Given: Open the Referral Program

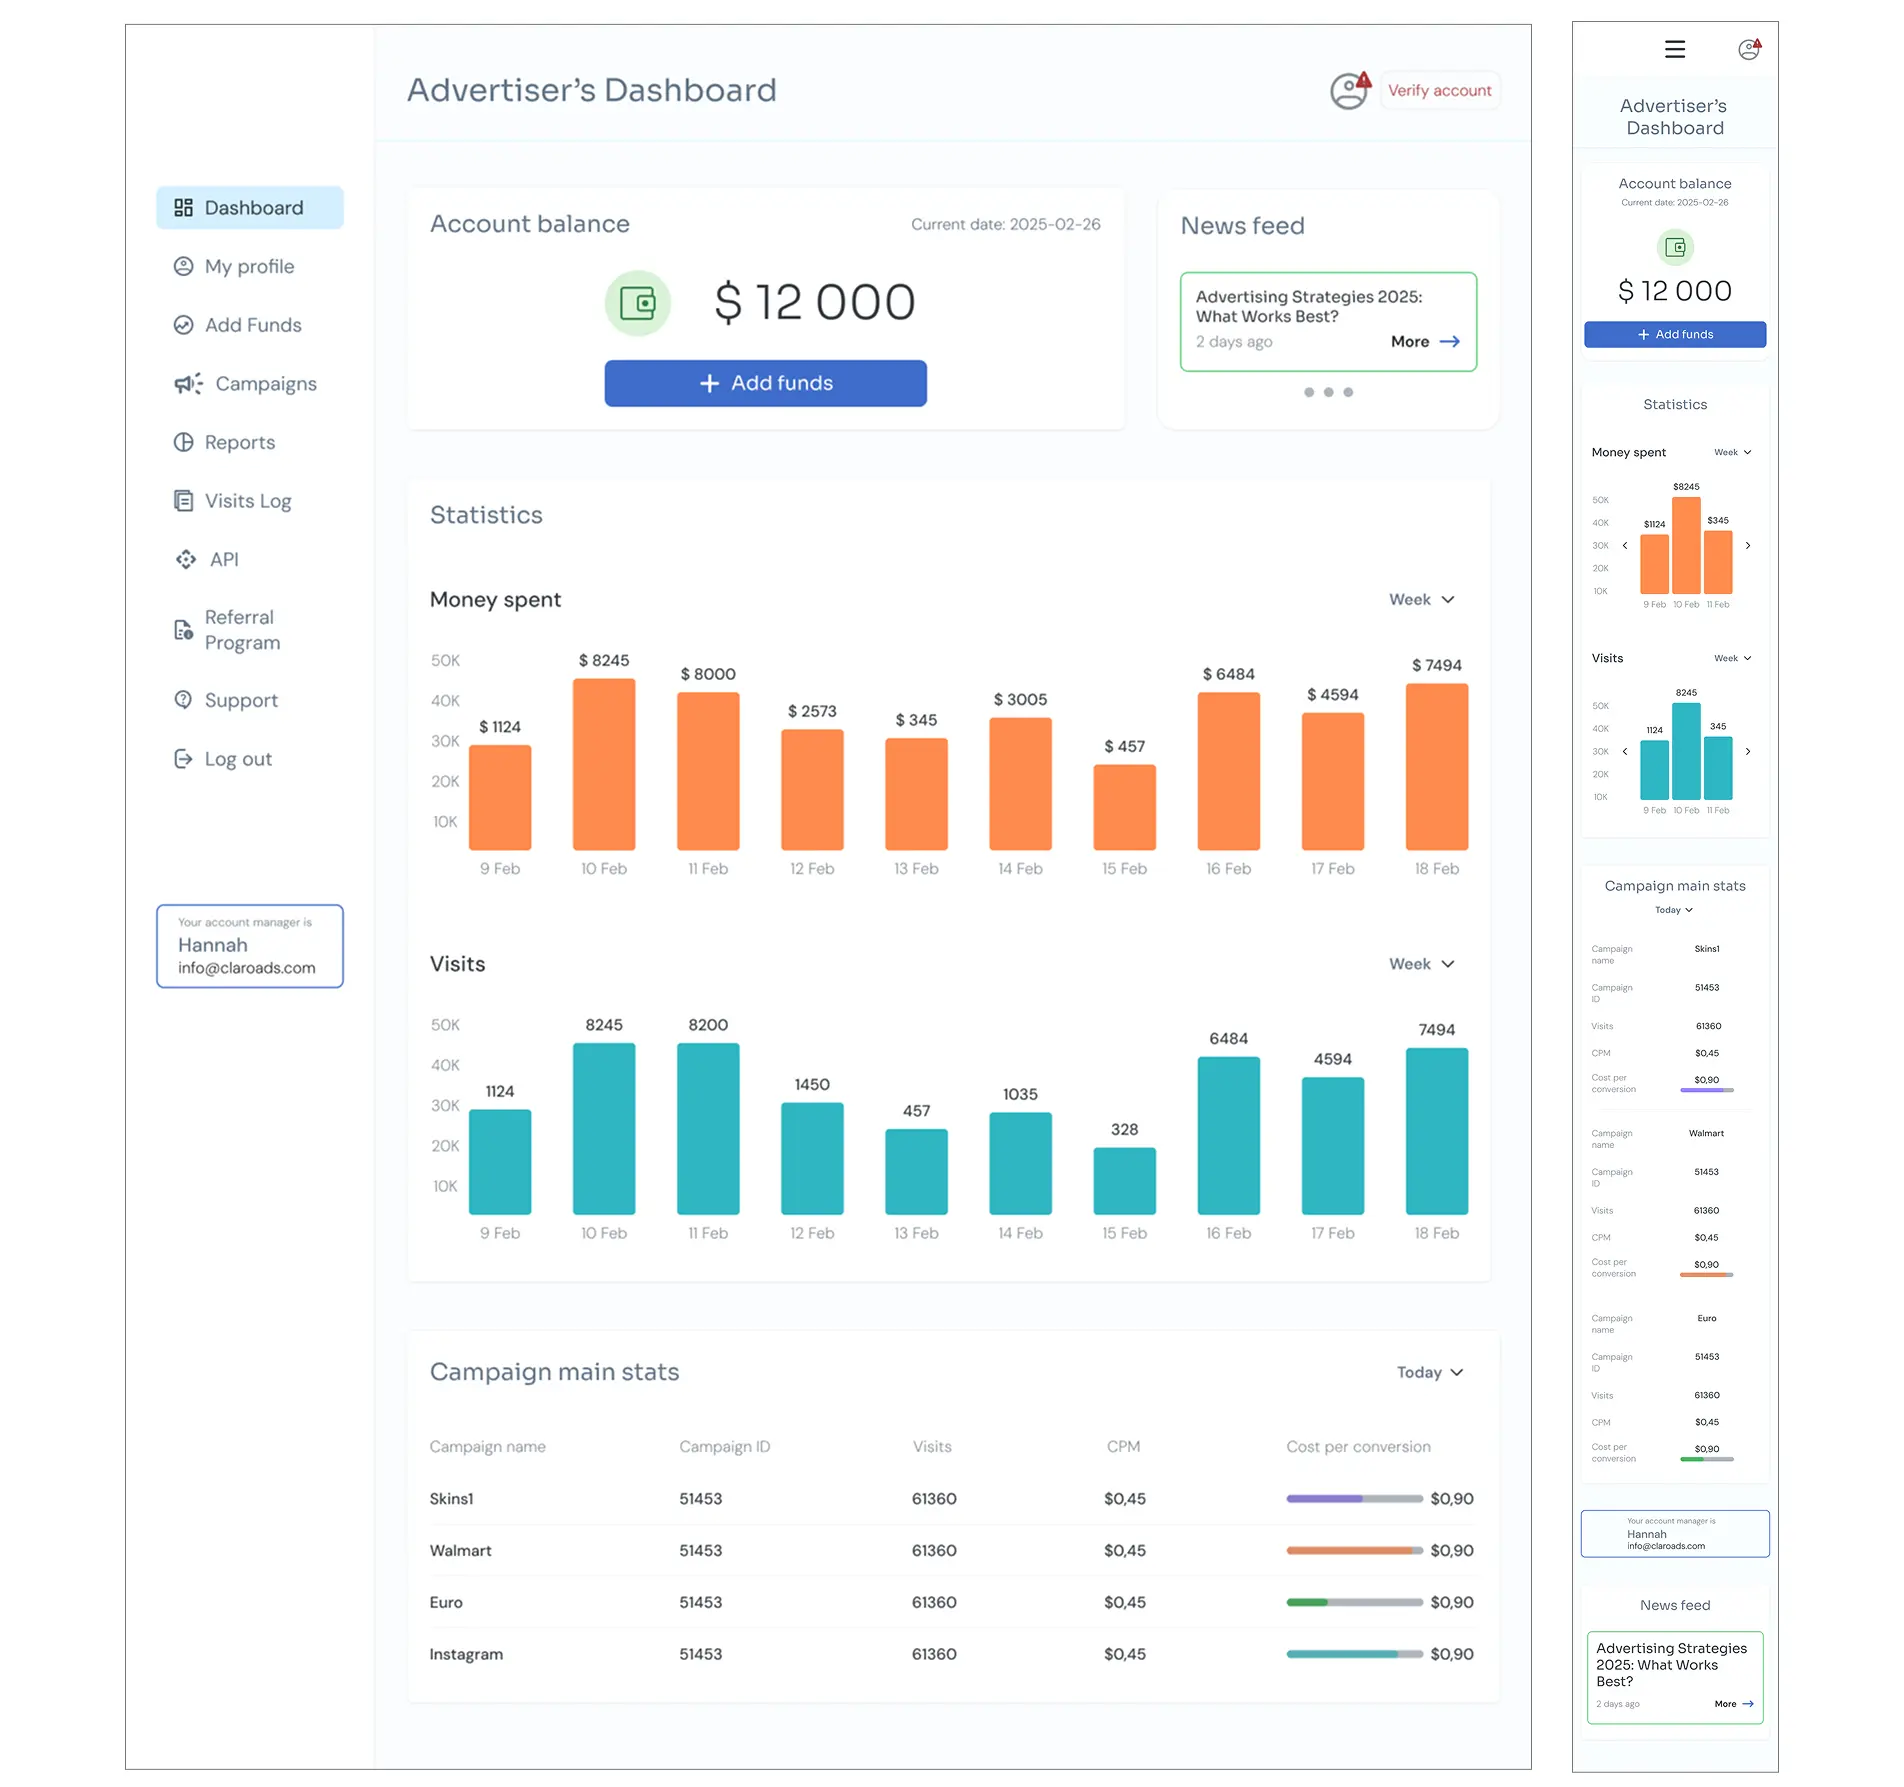Looking at the screenshot, I should pyautogui.click(x=240, y=629).
